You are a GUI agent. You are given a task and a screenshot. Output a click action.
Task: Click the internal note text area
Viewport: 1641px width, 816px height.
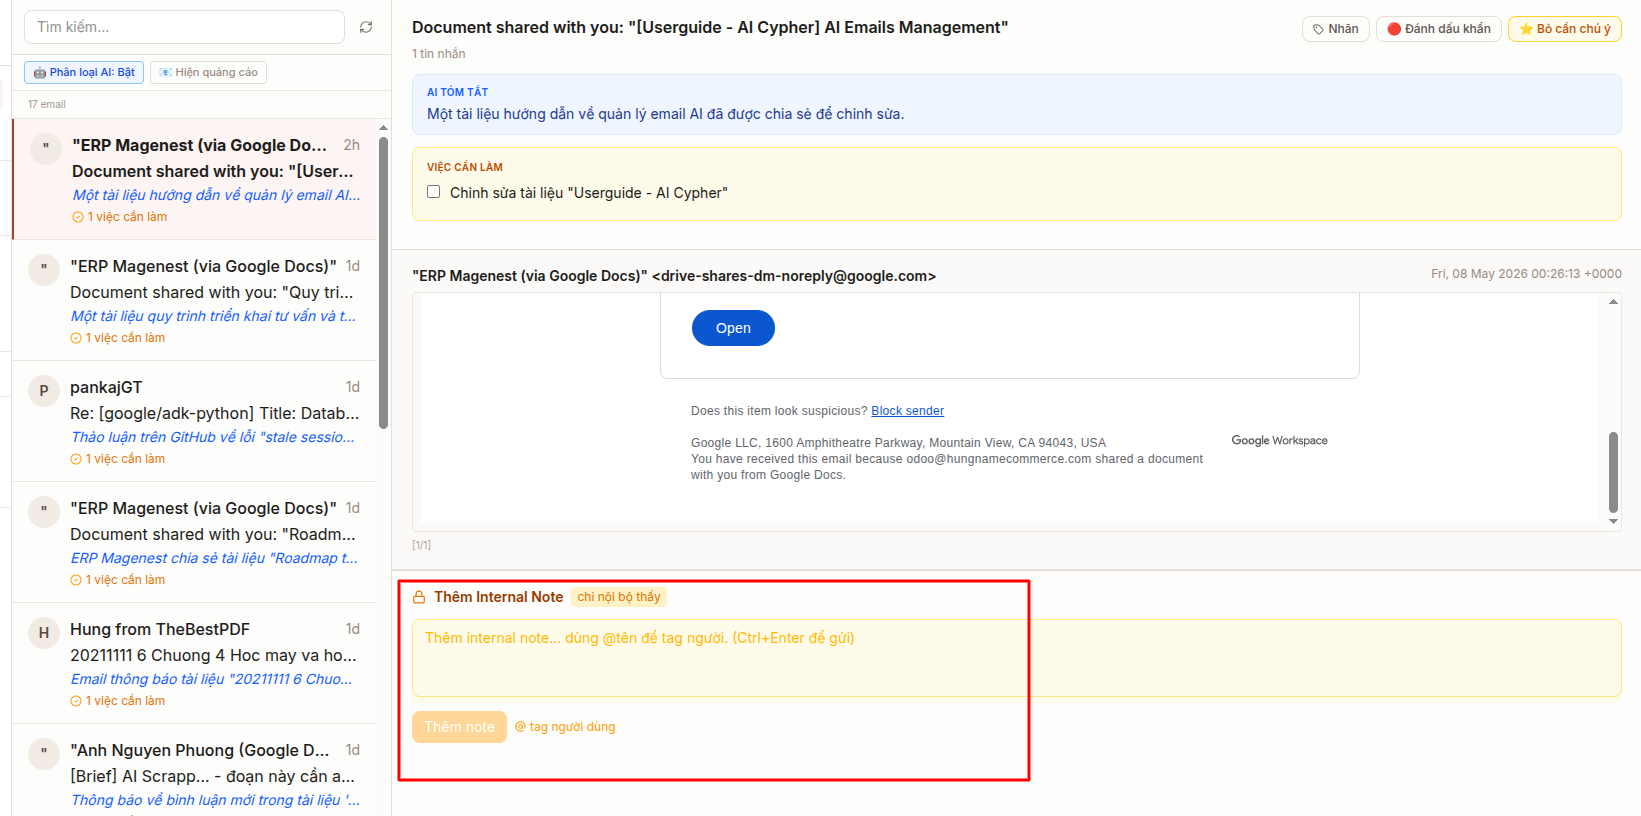click(1017, 658)
